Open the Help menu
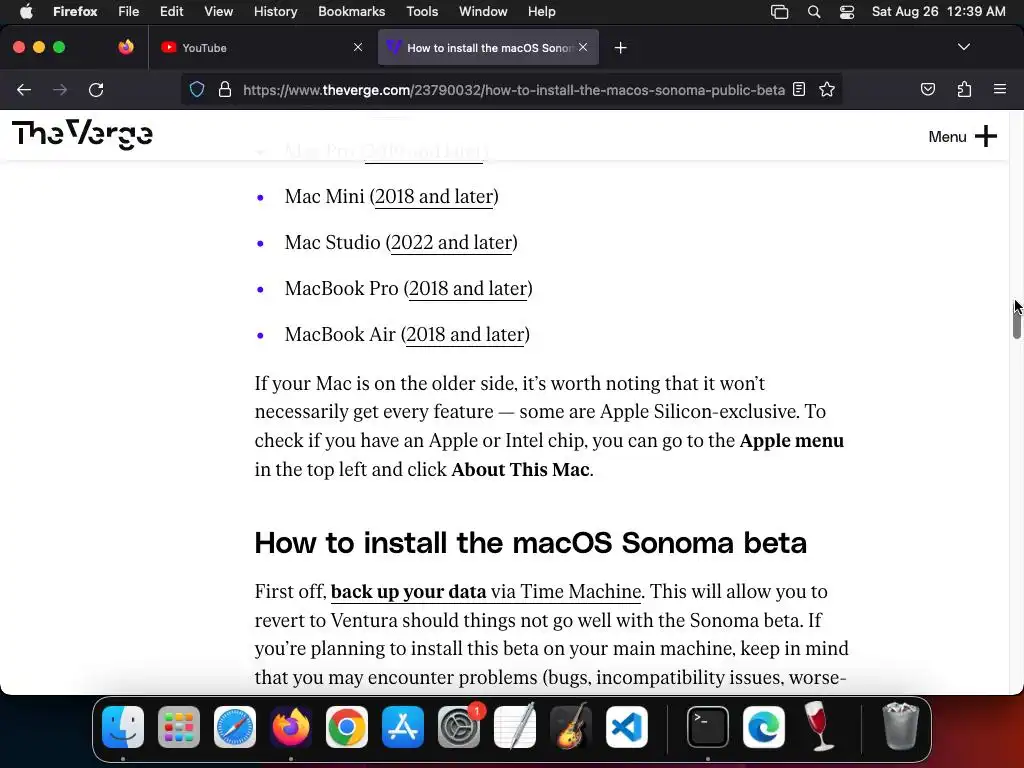 click(541, 11)
